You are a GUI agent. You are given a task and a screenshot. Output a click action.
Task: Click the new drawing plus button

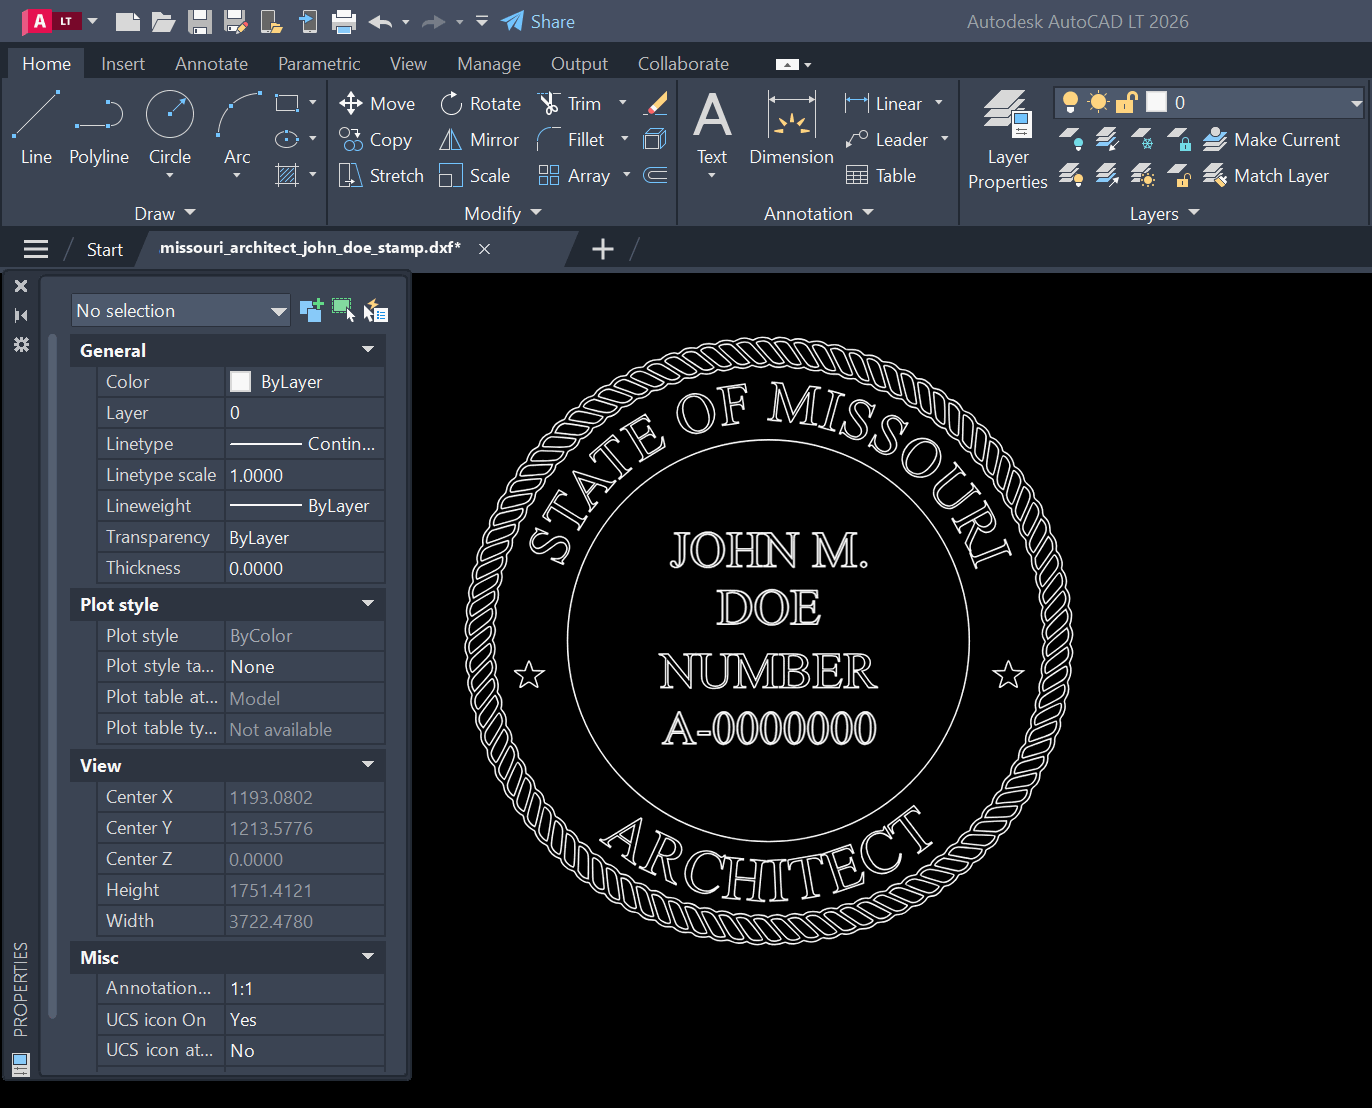pyautogui.click(x=602, y=249)
